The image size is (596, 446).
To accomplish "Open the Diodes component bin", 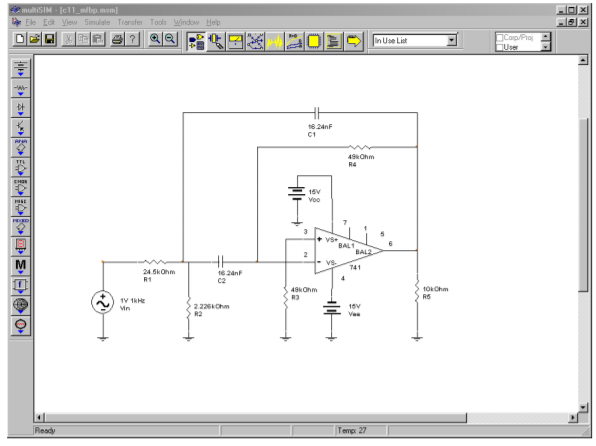I will tap(21, 108).
